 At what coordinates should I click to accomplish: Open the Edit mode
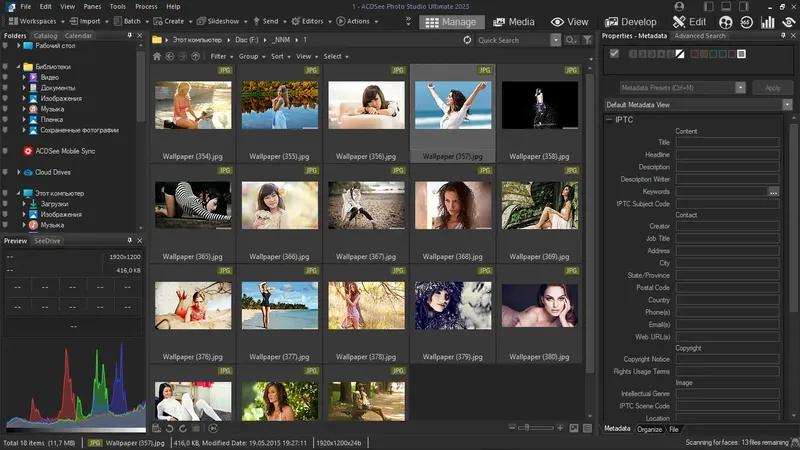click(x=690, y=21)
